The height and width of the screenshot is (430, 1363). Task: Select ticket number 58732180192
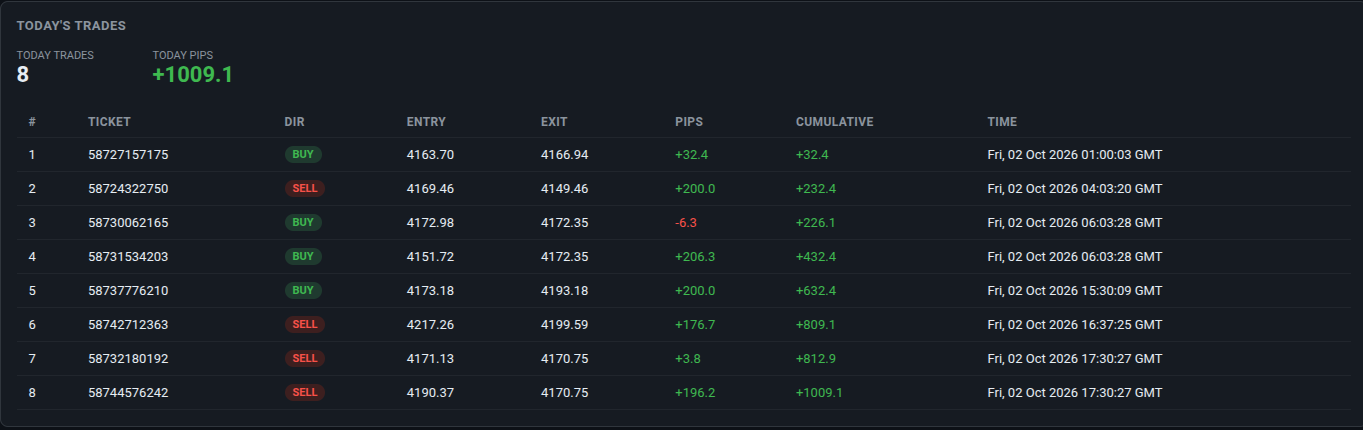tap(128, 359)
